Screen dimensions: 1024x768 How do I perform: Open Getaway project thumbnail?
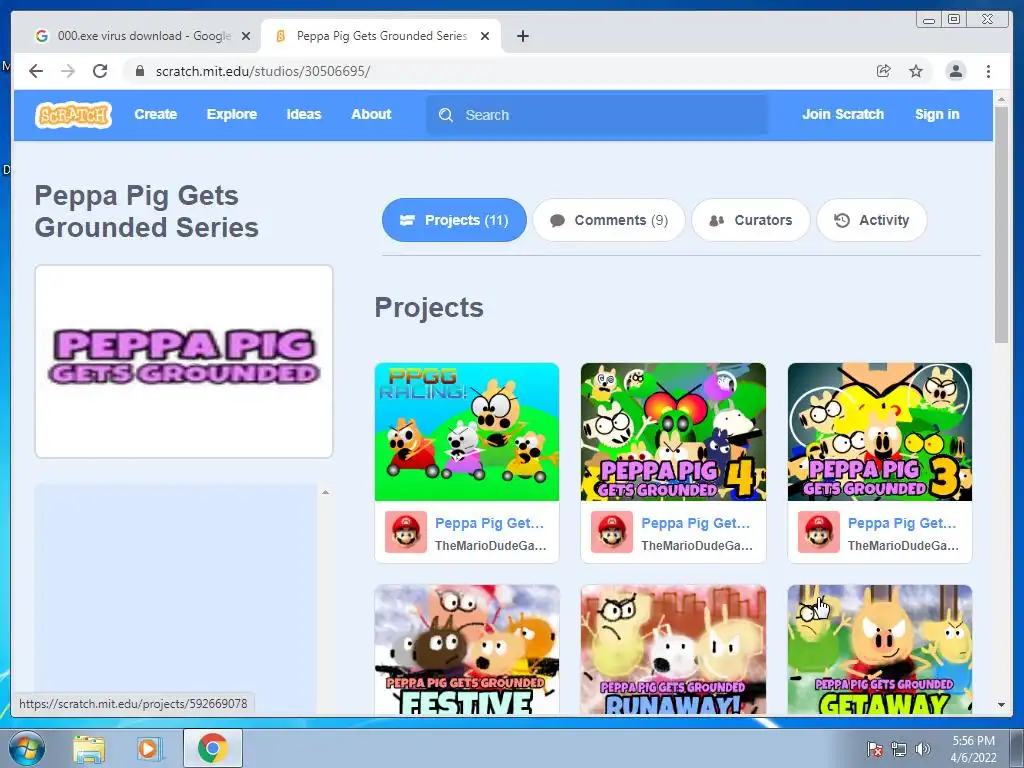tap(880, 649)
